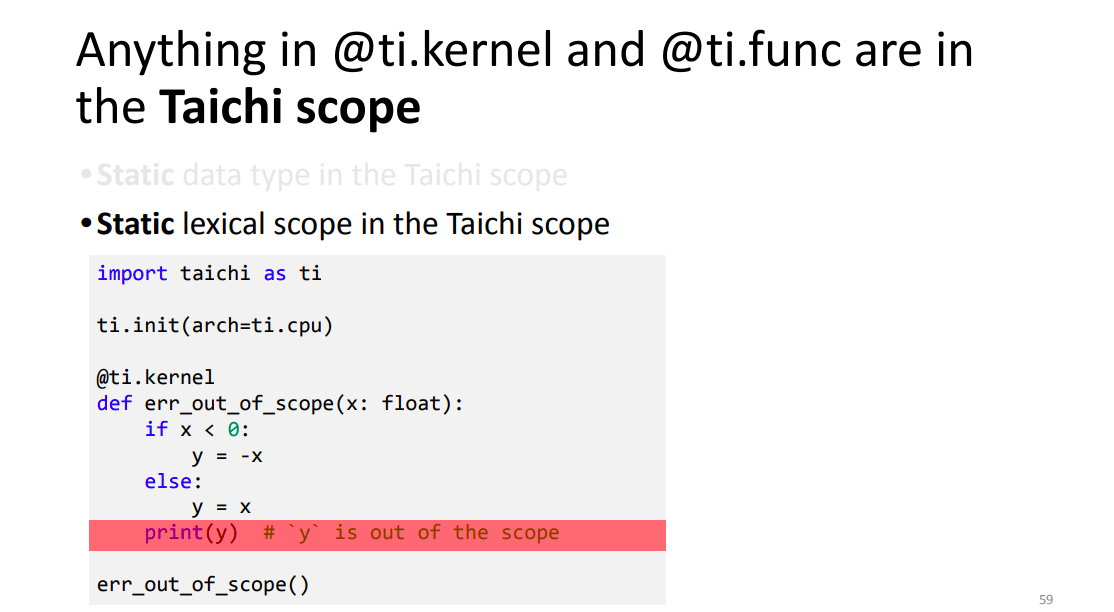Click the 'else:' keyword line
The image size is (1114, 612).
point(173,481)
